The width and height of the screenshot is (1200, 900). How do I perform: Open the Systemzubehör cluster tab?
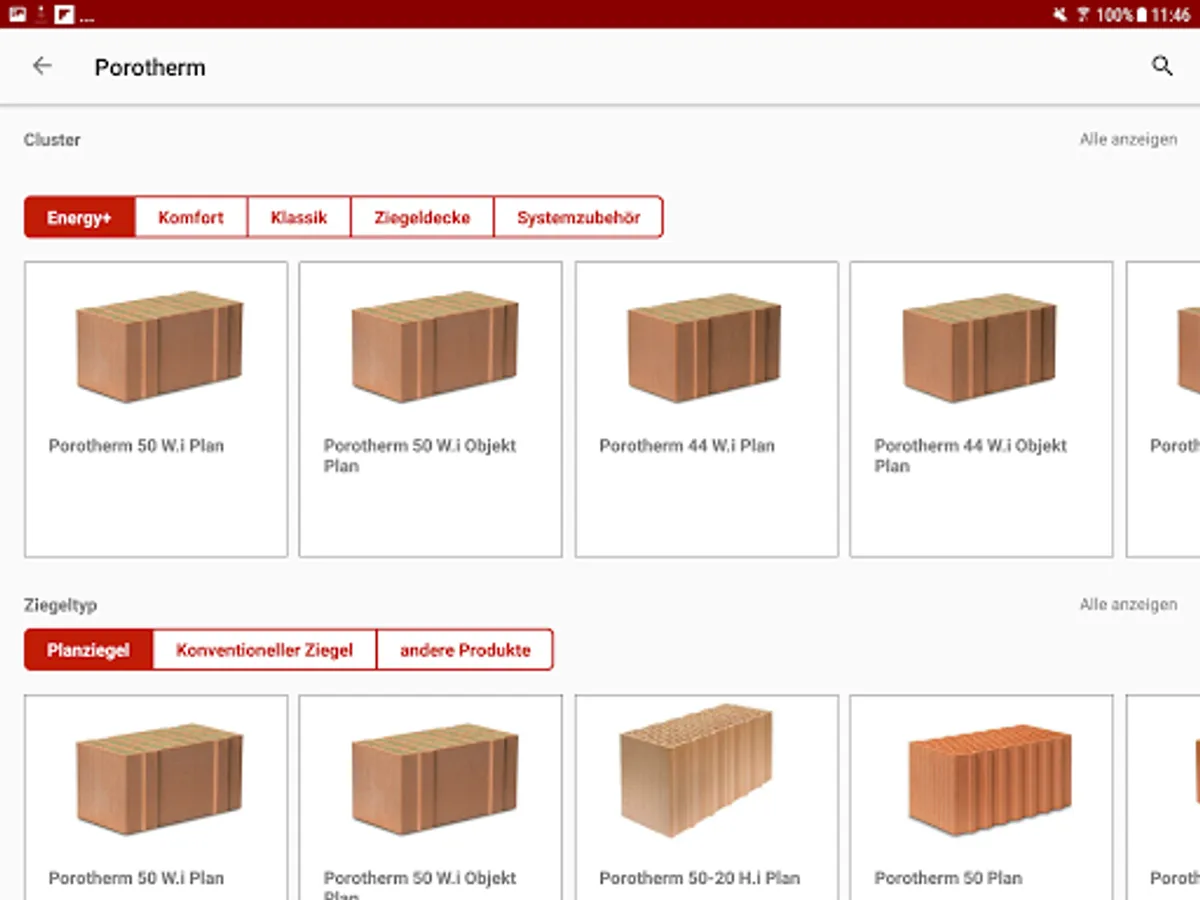point(578,217)
